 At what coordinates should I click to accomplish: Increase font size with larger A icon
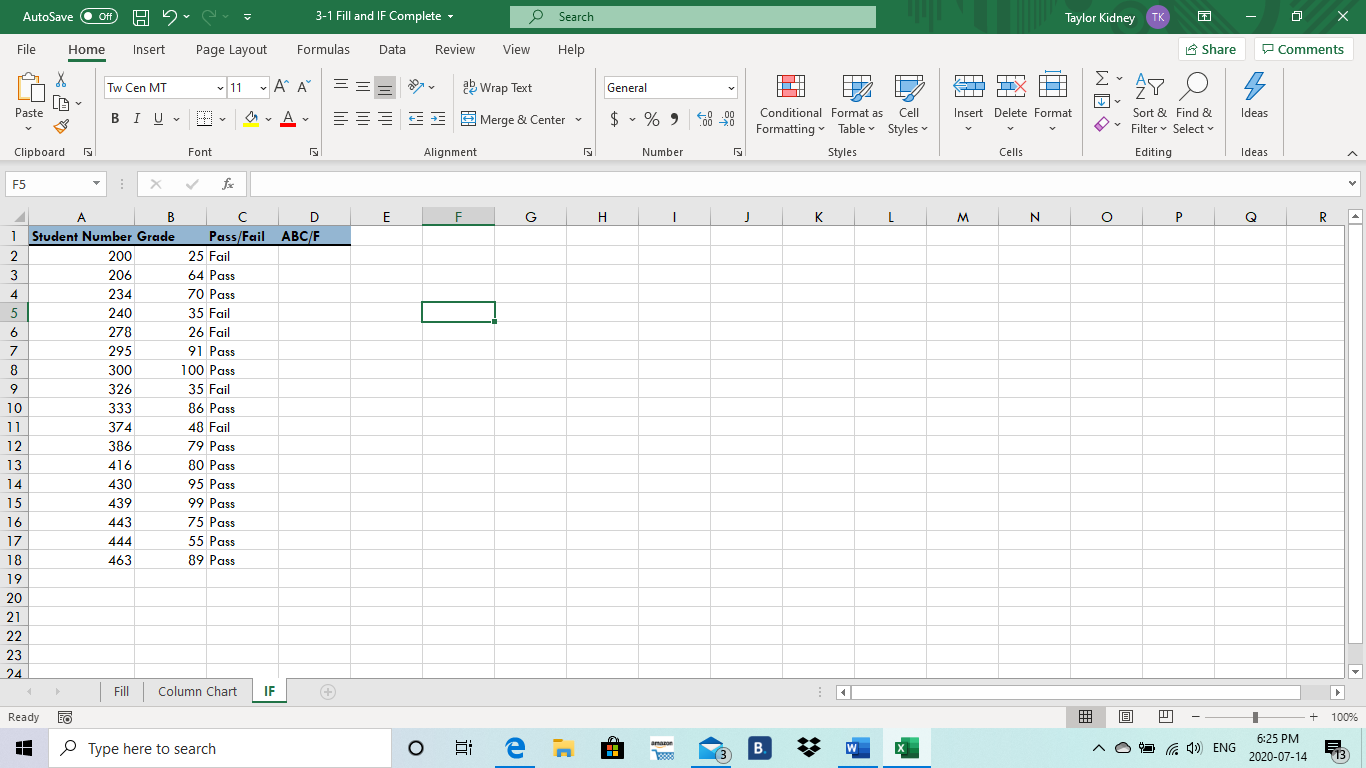coord(281,87)
